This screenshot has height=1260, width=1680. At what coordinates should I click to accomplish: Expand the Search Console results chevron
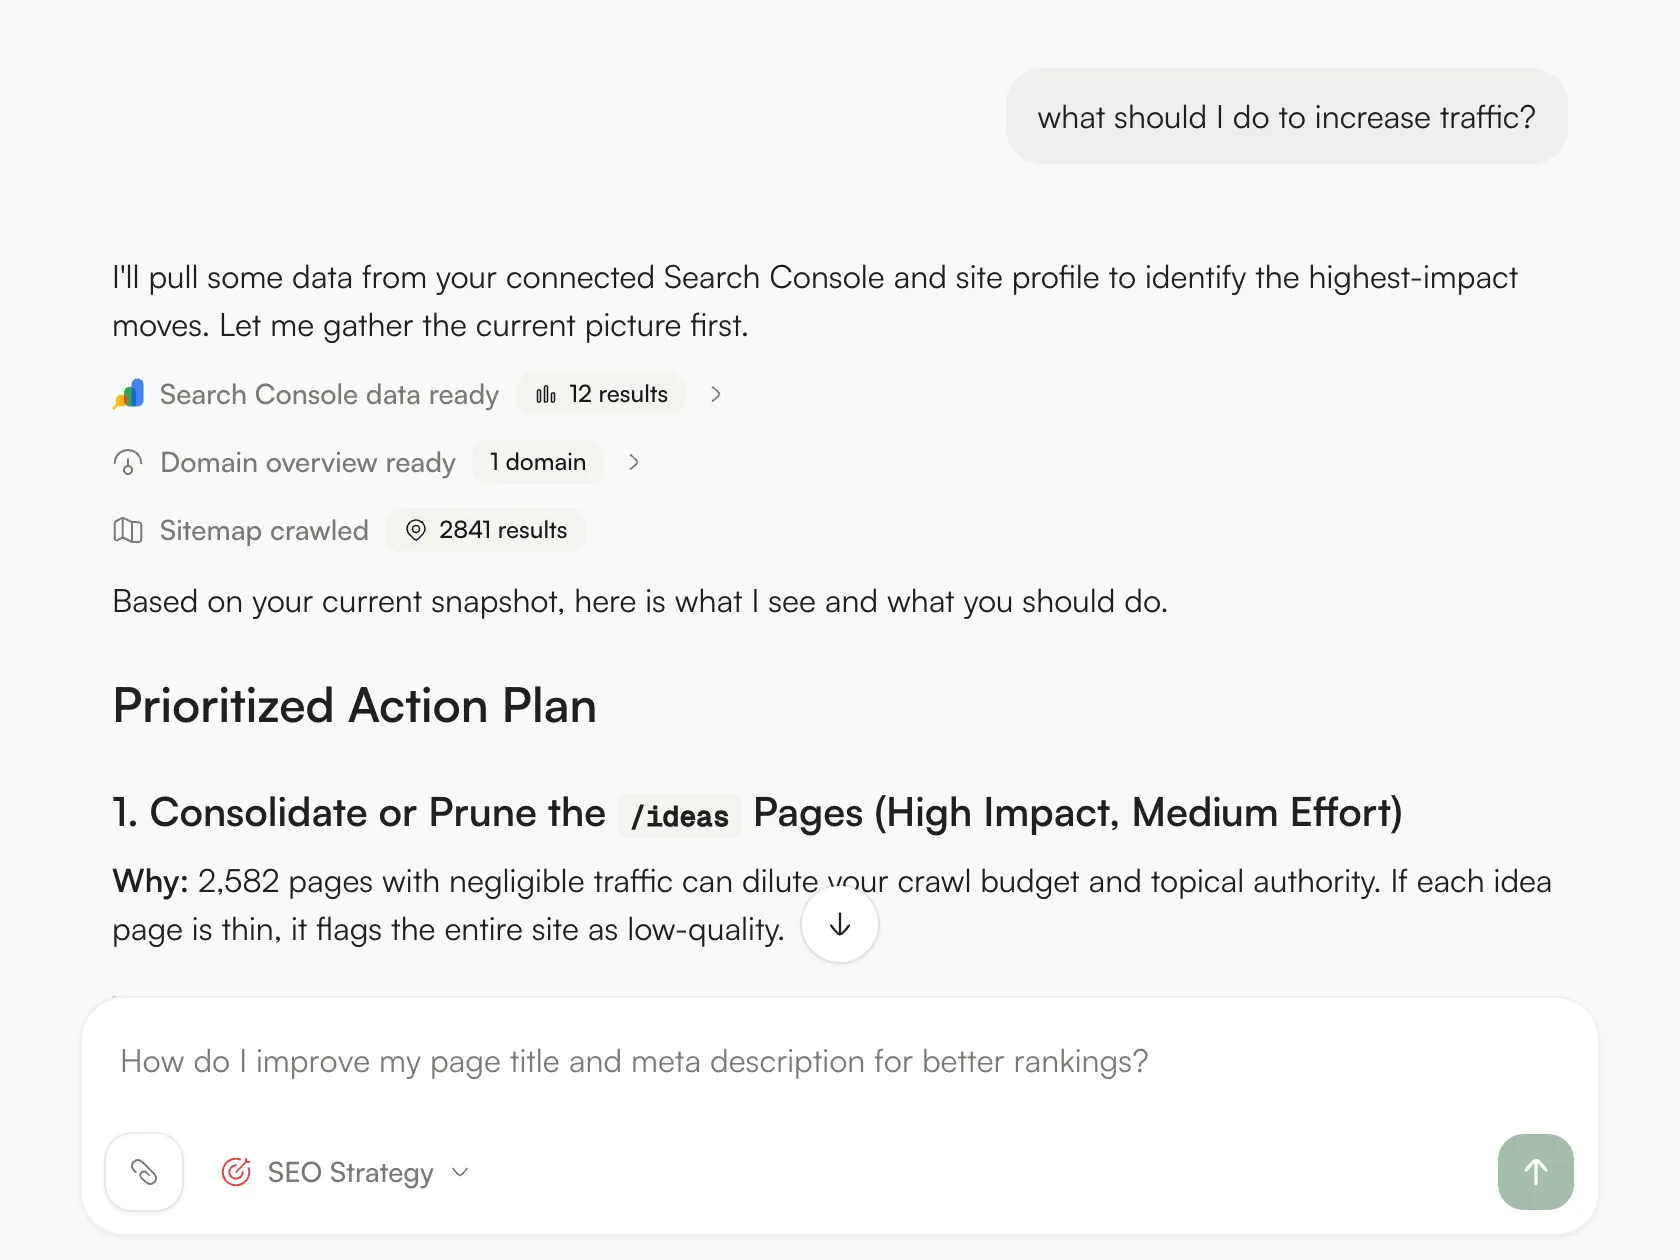pos(716,394)
